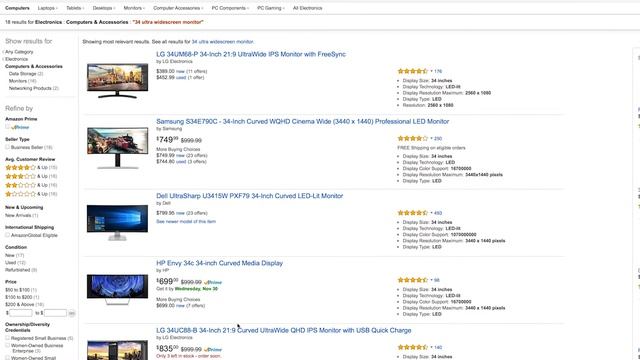Click the Prime badge next to LG 34UC88-B price

pyautogui.click(x=213, y=349)
